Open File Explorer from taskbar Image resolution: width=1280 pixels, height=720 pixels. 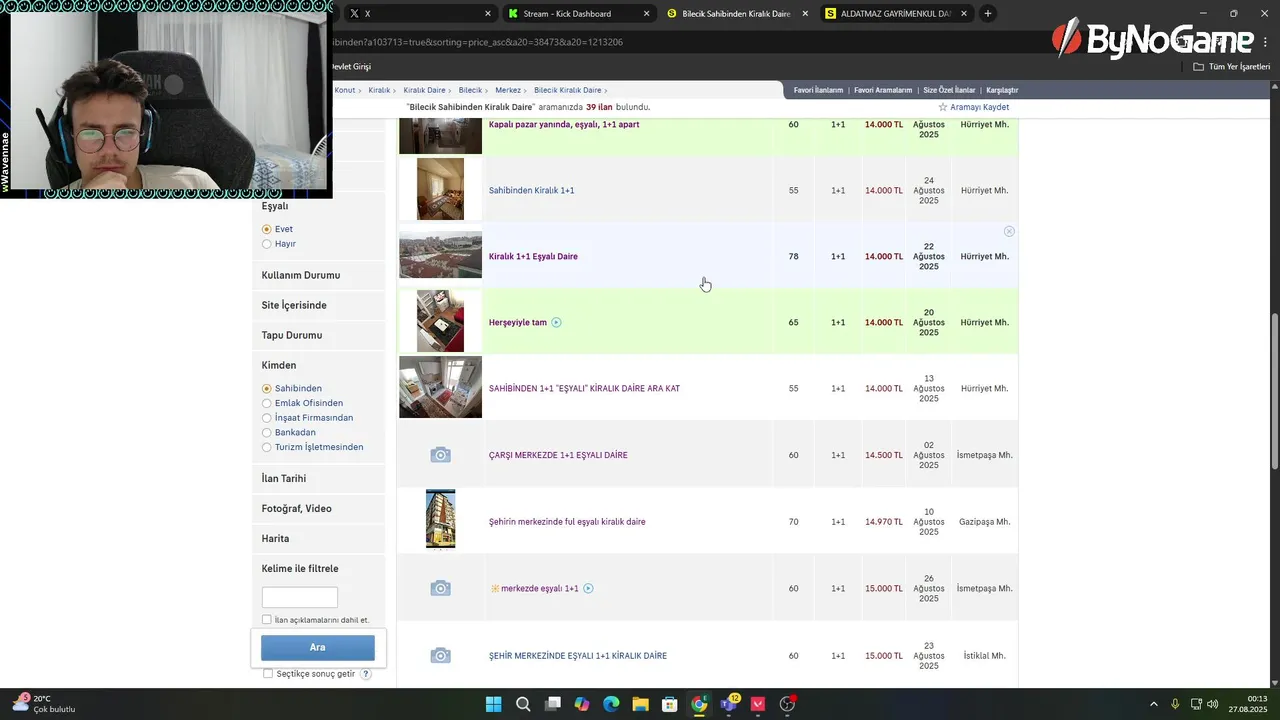(640, 704)
